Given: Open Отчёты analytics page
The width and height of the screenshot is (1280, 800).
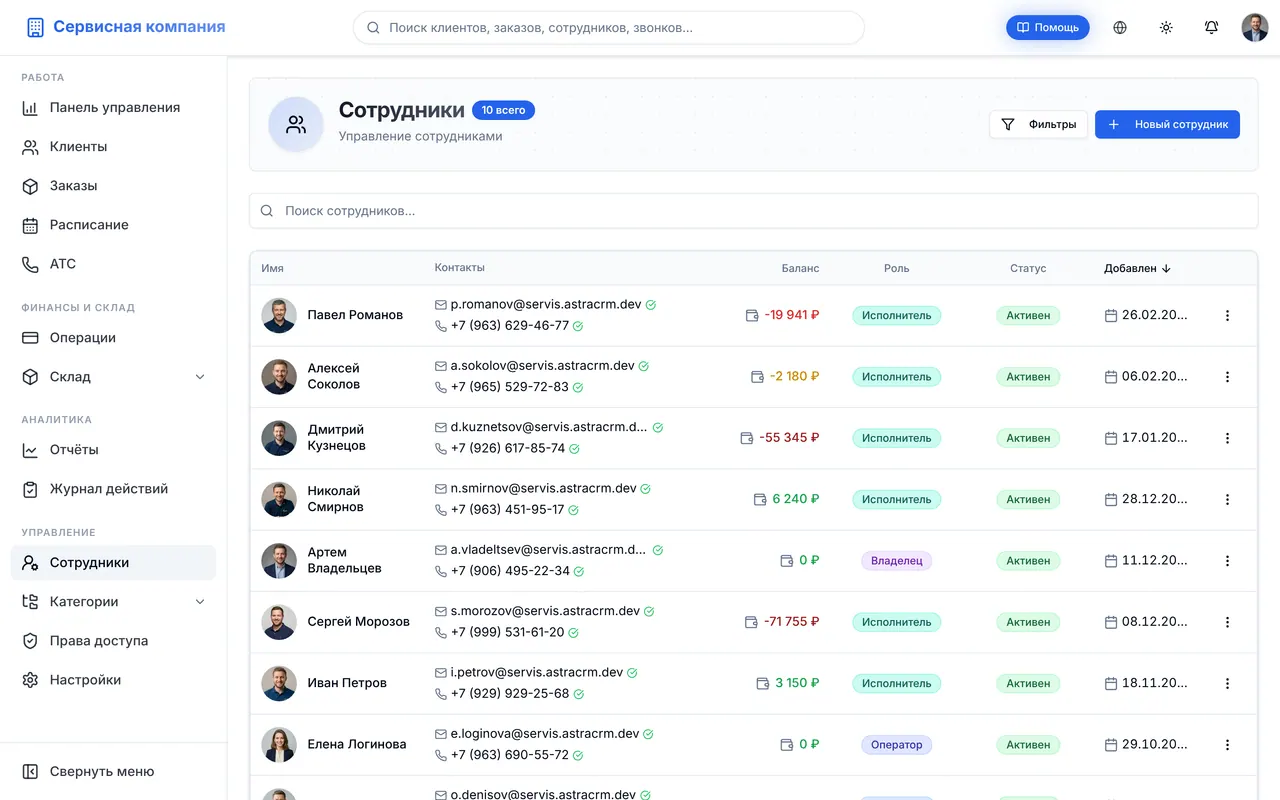Looking at the screenshot, I should 113,450.
